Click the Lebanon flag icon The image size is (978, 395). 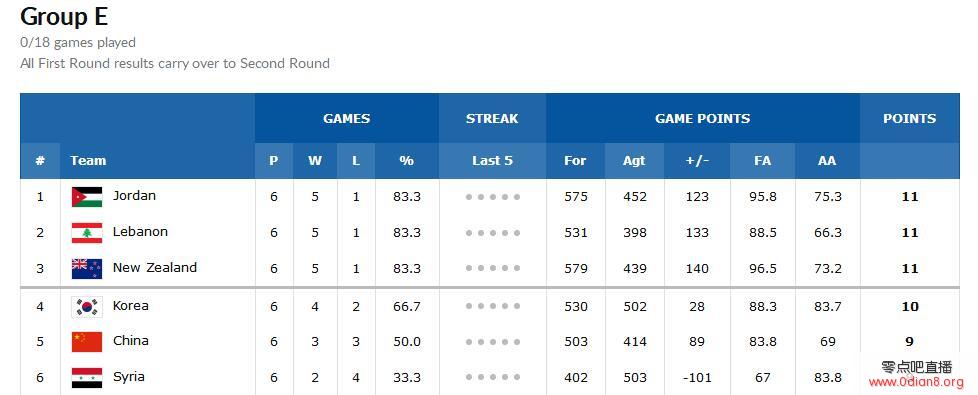click(x=87, y=233)
